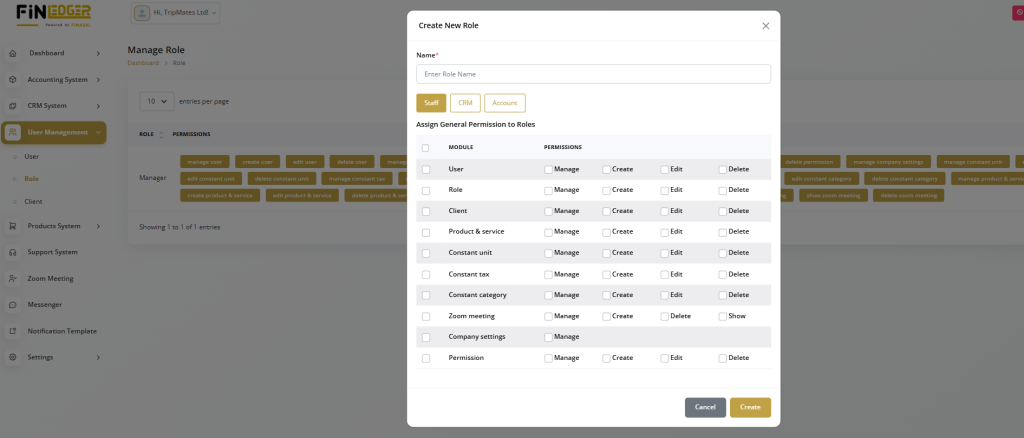Click the CRM System sidebar icon
The height and width of the screenshot is (438, 1024).
click(12, 106)
